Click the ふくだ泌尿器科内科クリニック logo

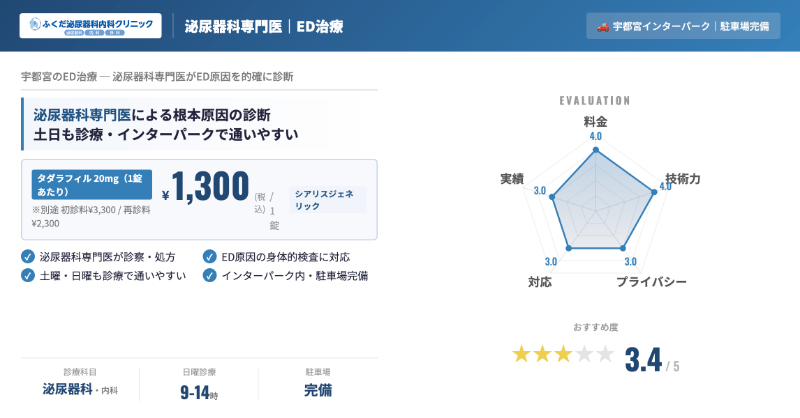pos(90,25)
